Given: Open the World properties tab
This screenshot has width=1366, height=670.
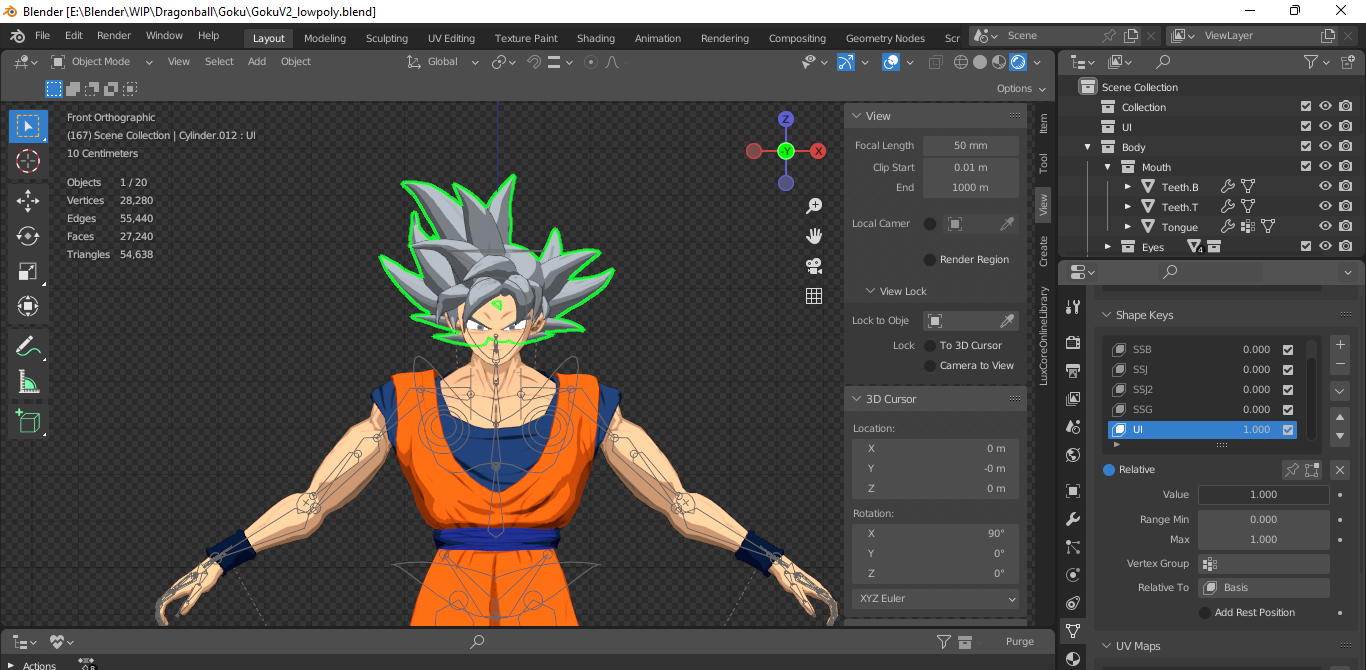Looking at the screenshot, I should pyautogui.click(x=1073, y=455).
